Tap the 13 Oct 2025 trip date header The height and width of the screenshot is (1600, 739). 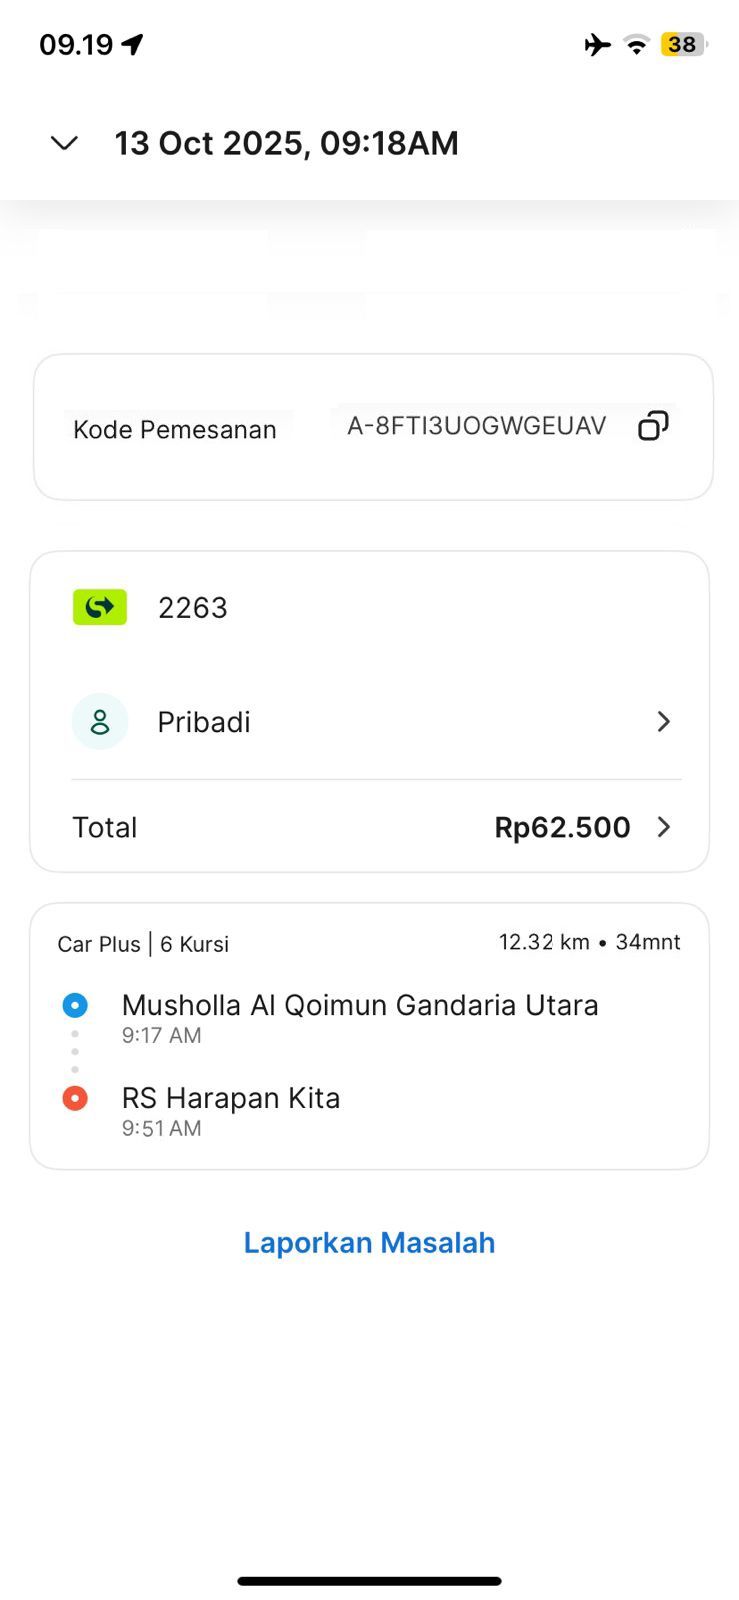[x=286, y=143]
